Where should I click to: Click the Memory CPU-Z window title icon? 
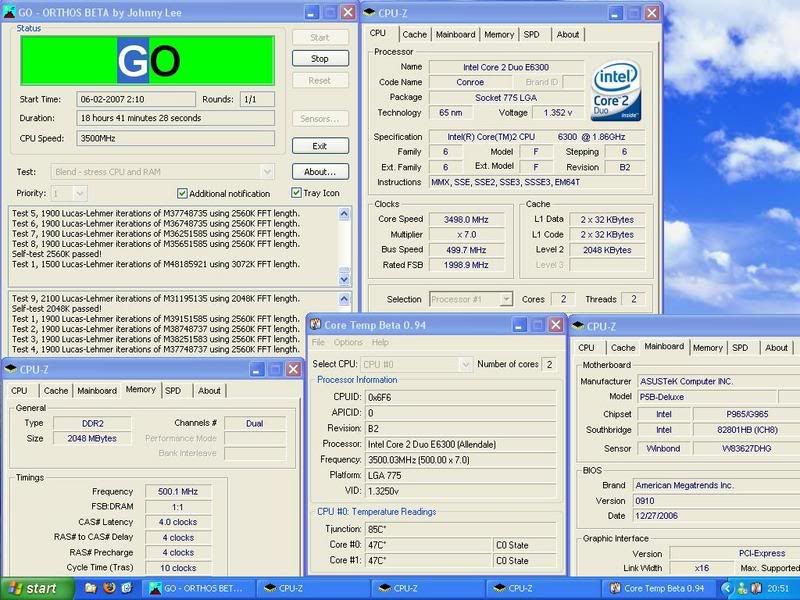click(10, 369)
